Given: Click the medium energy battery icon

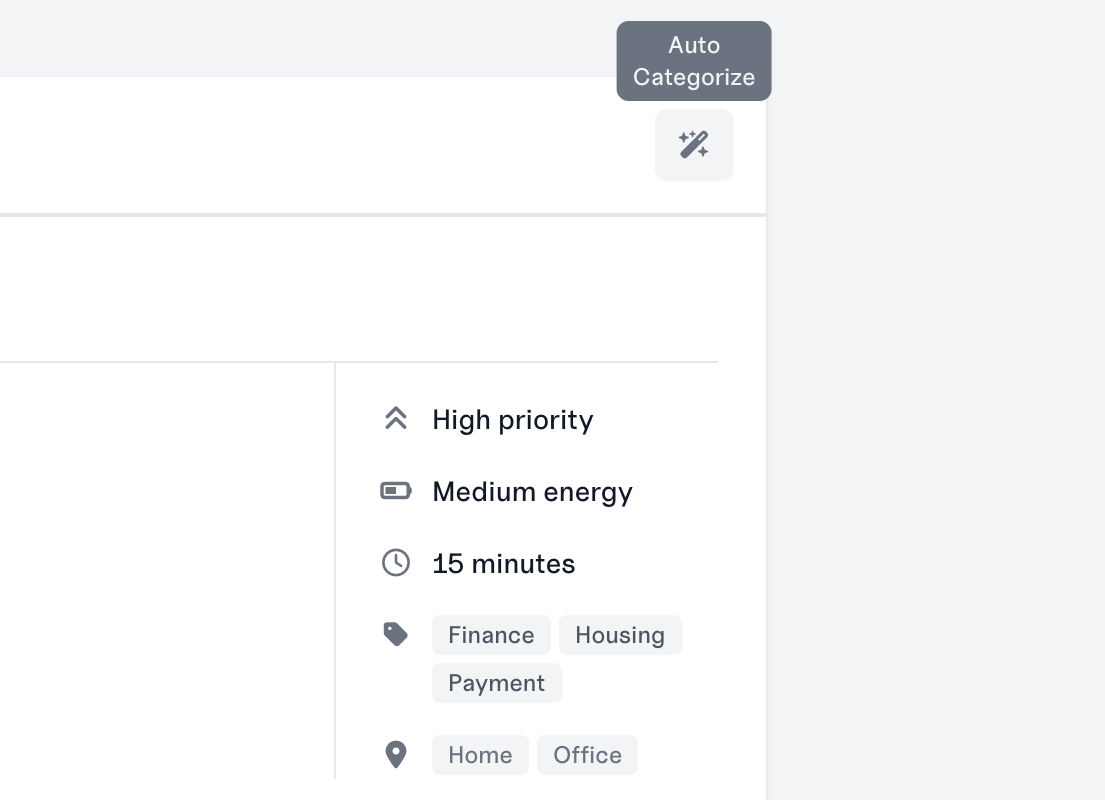Looking at the screenshot, I should pyautogui.click(x=396, y=491).
